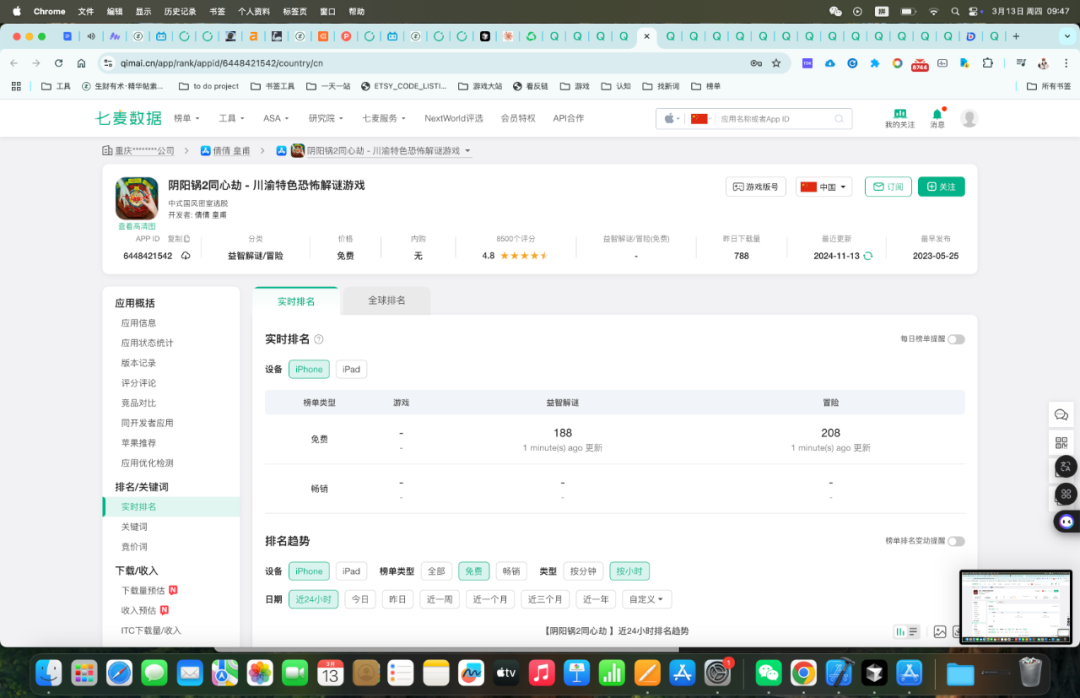The width and height of the screenshot is (1080, 698).
Task: Click the green 关注 button
Action: point(941,187)
